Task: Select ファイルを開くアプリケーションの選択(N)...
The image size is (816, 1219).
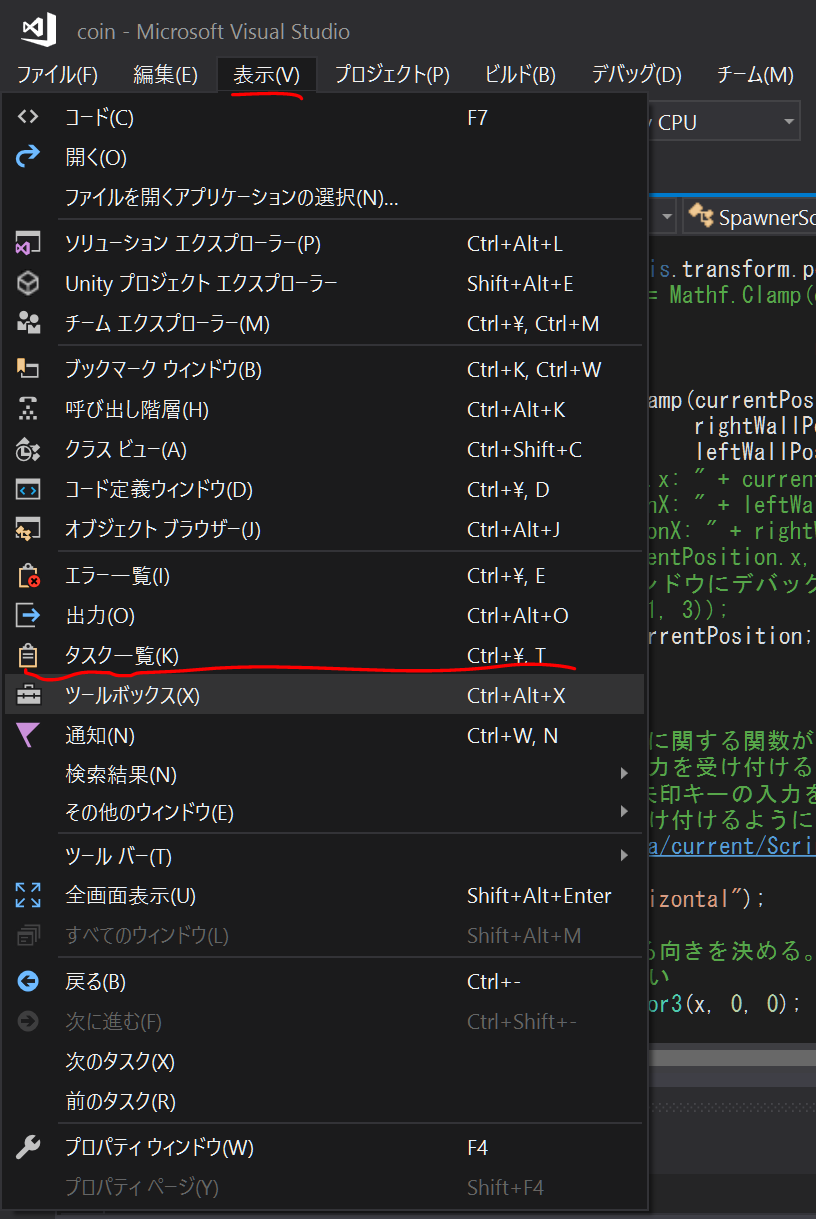Action: [x=324, y=197]
